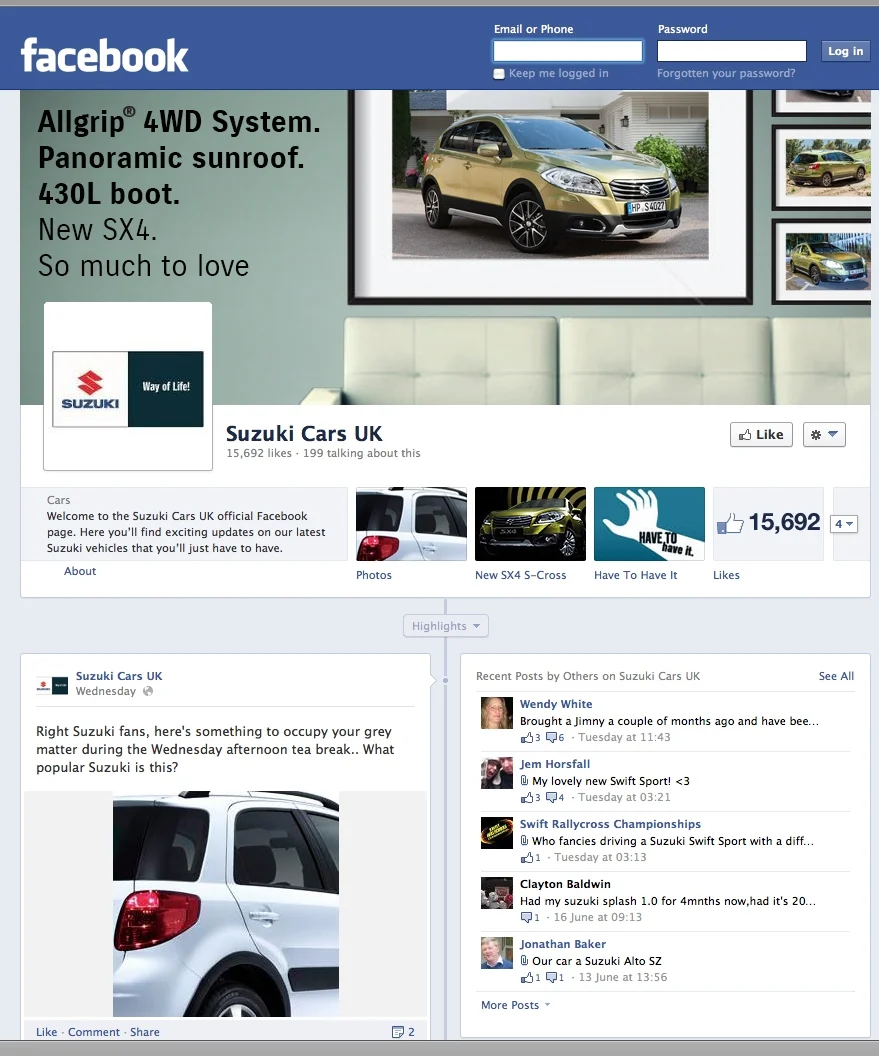The image size is (879, 1056).
Task: Click the thumbs-up icon under Clayton Baldwin's post
Action: [x=527, y=917]
